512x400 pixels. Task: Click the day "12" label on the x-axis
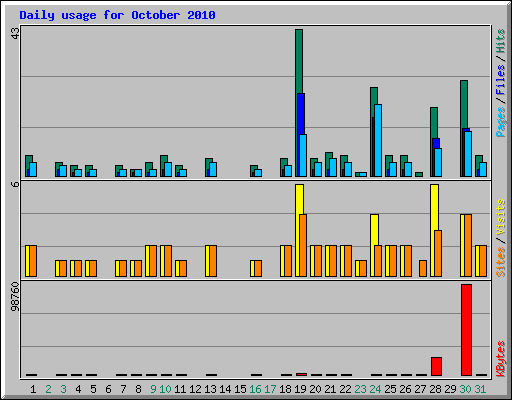(x=195, y=389)
